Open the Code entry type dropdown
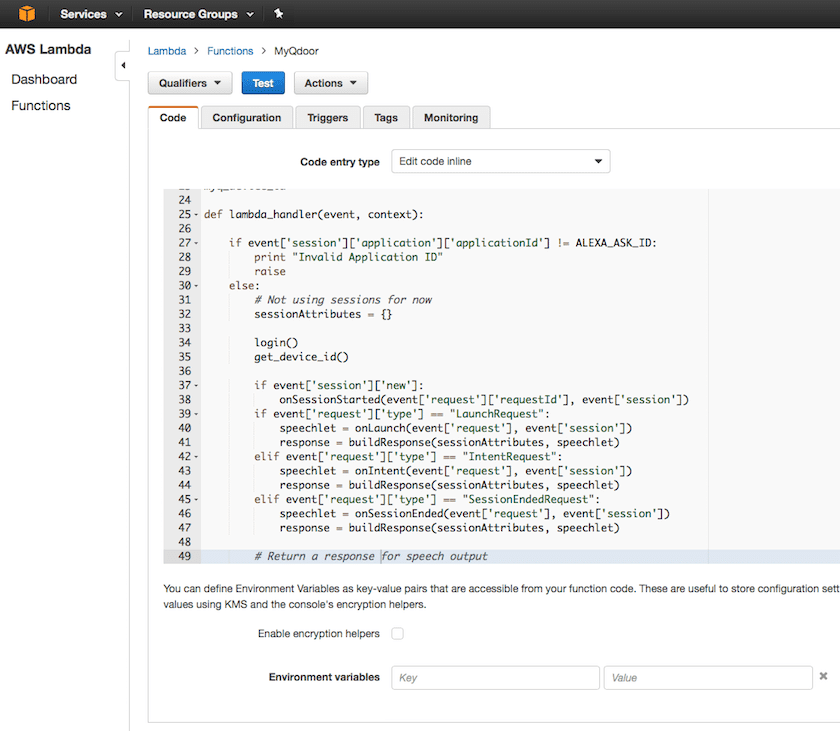 pyautogui.click(x=500, y=161)
